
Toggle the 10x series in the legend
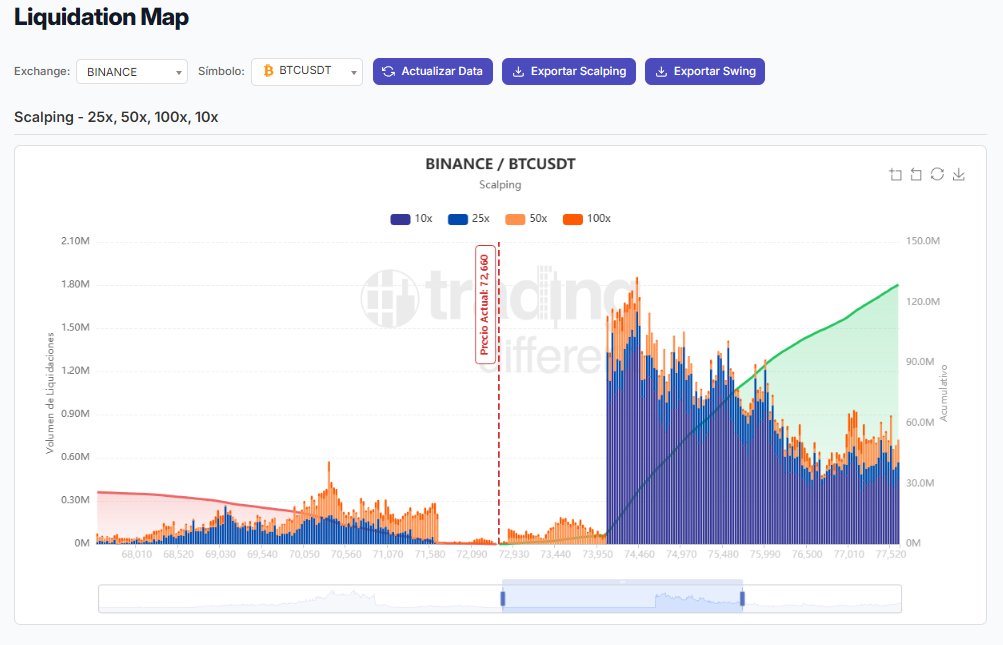(411, 219)
